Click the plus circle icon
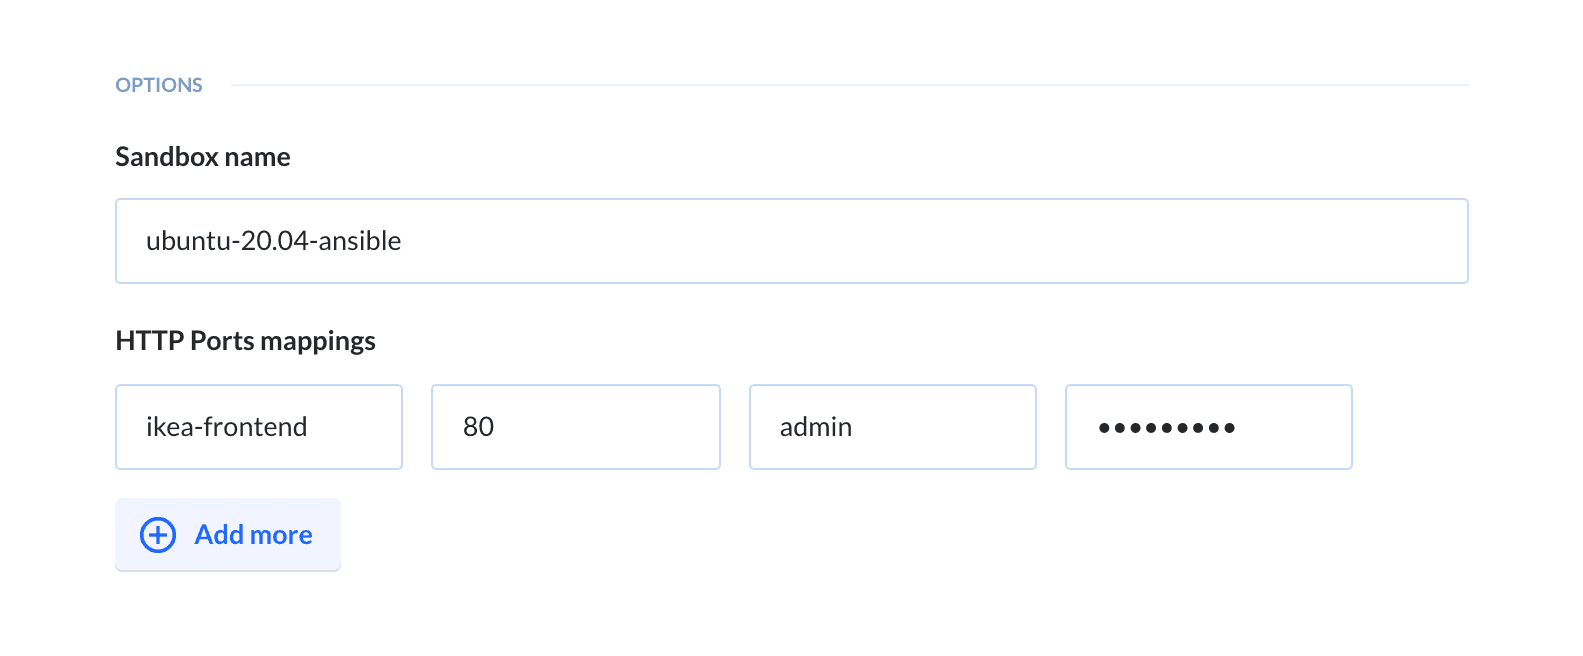The image size is (1583, 656). (158, 535)
